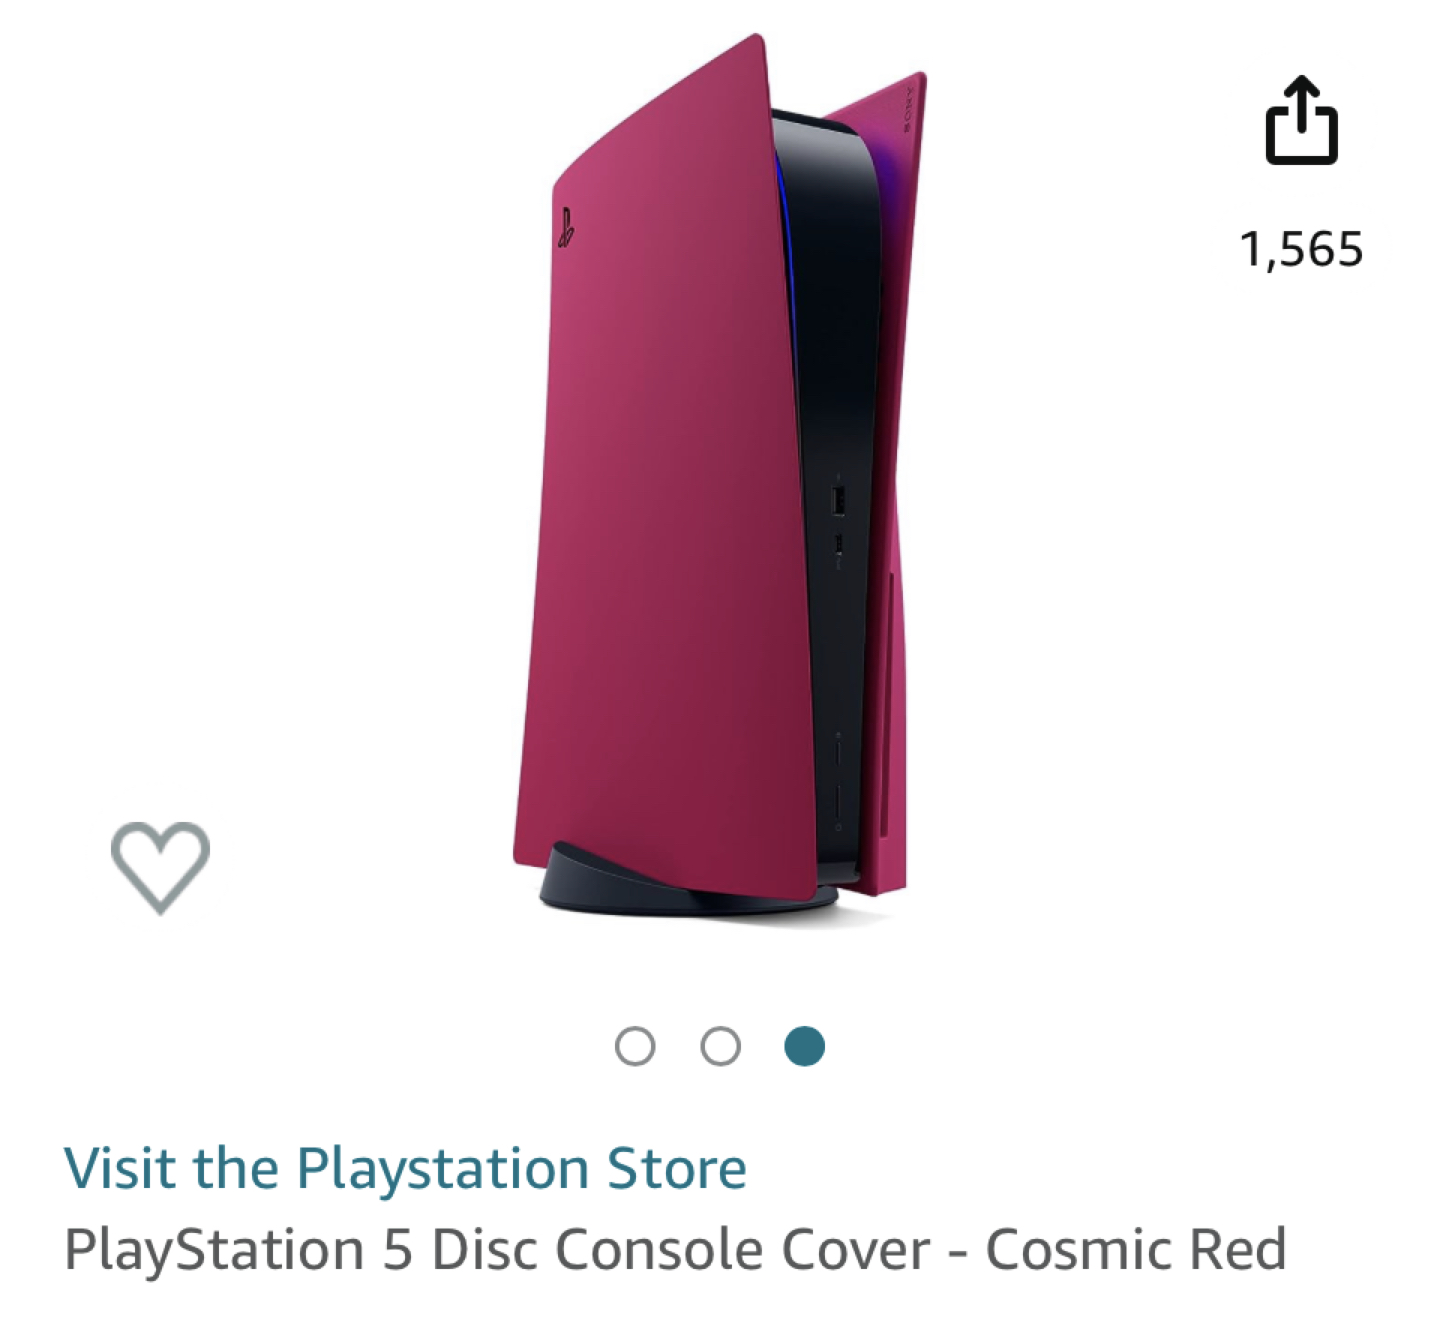Open the Cosmic Red console product image

pyautogui.click(x=720, y=475)
